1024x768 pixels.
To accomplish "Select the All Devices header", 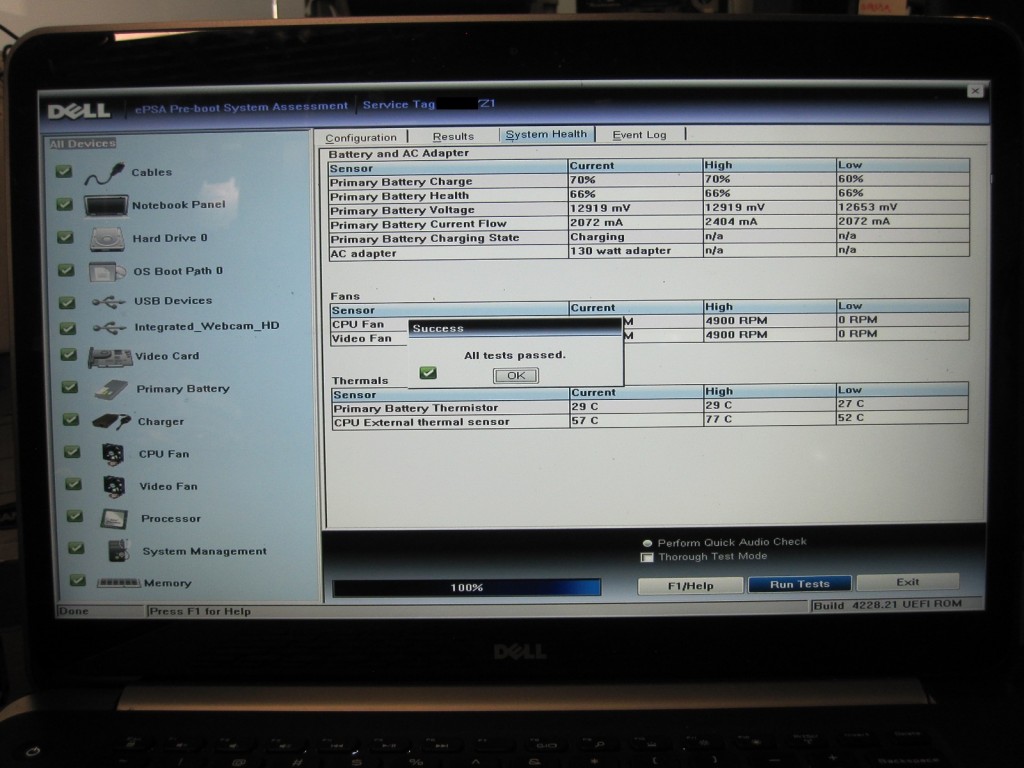I will pos(82,144).
